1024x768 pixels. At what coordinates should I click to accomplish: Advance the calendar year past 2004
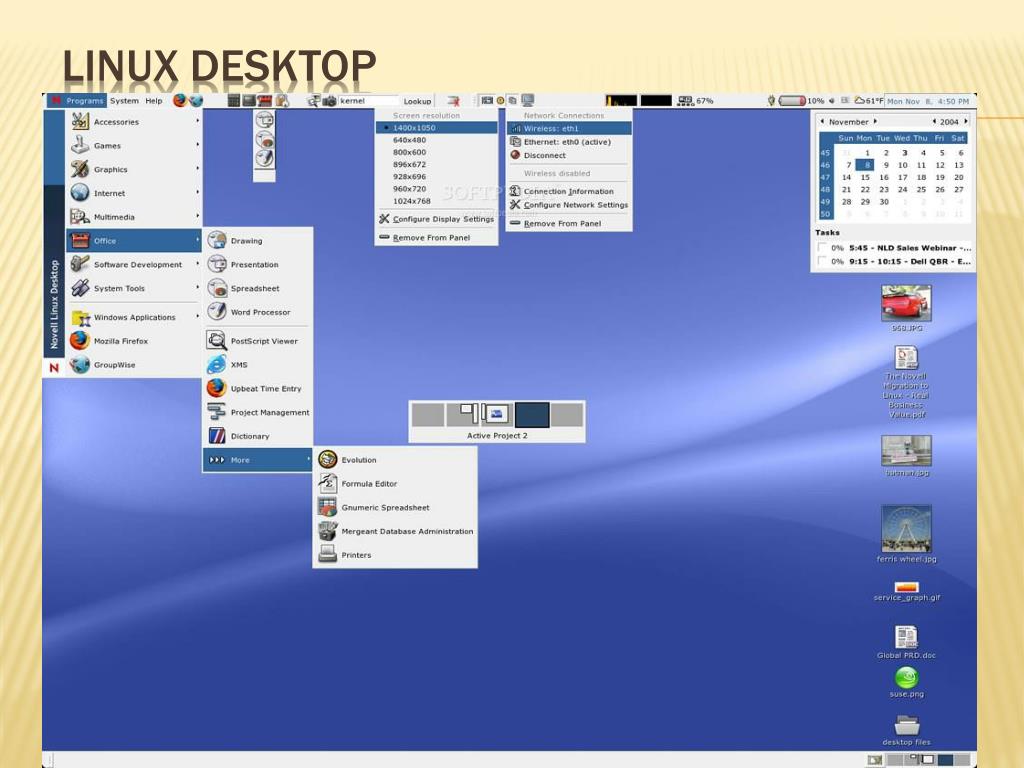tap(966, 121)
